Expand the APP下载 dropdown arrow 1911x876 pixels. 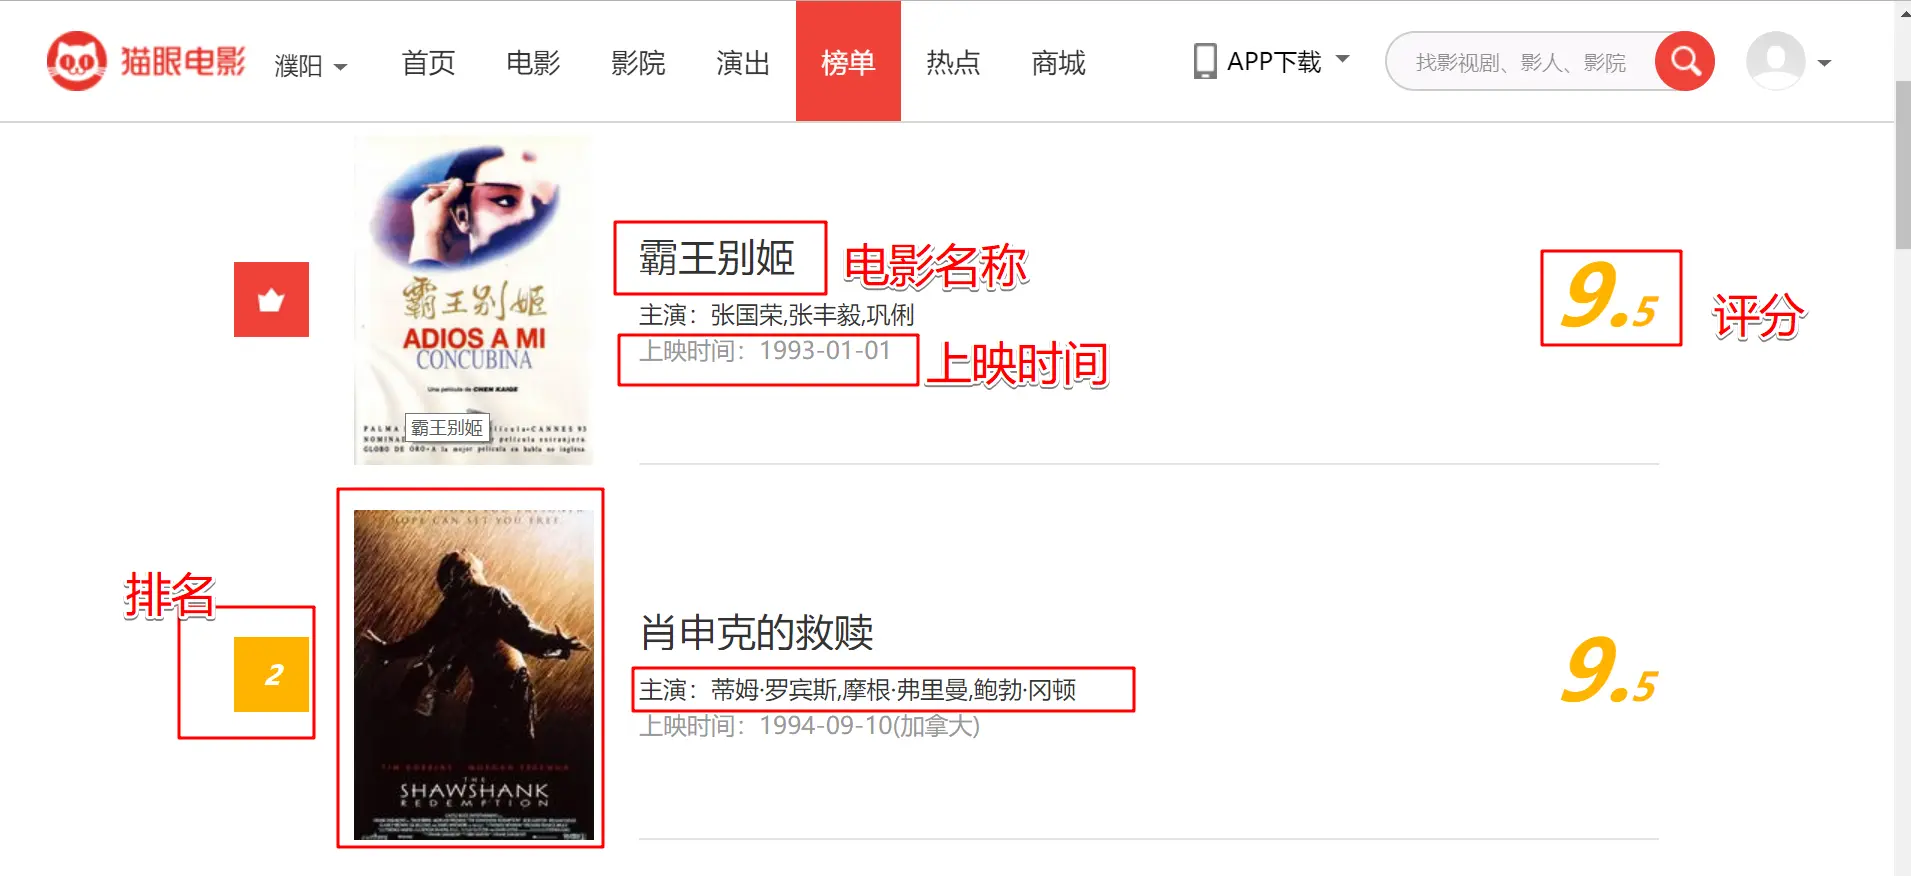tap(1343, 59)
